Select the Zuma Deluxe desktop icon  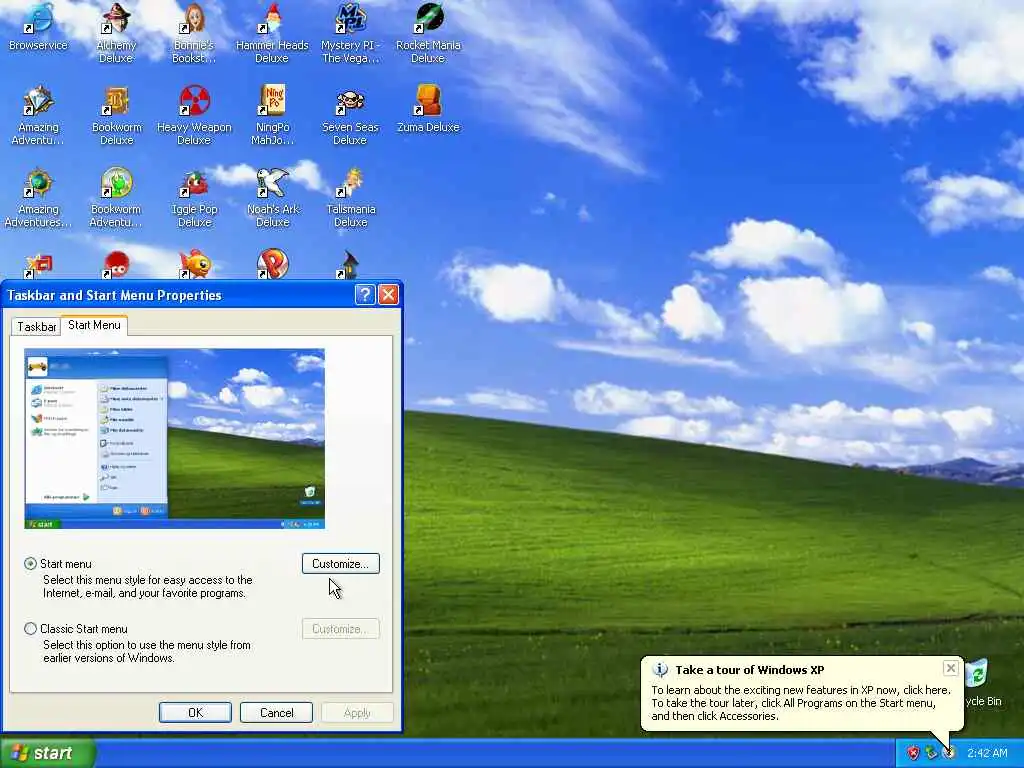pos(428,108)
